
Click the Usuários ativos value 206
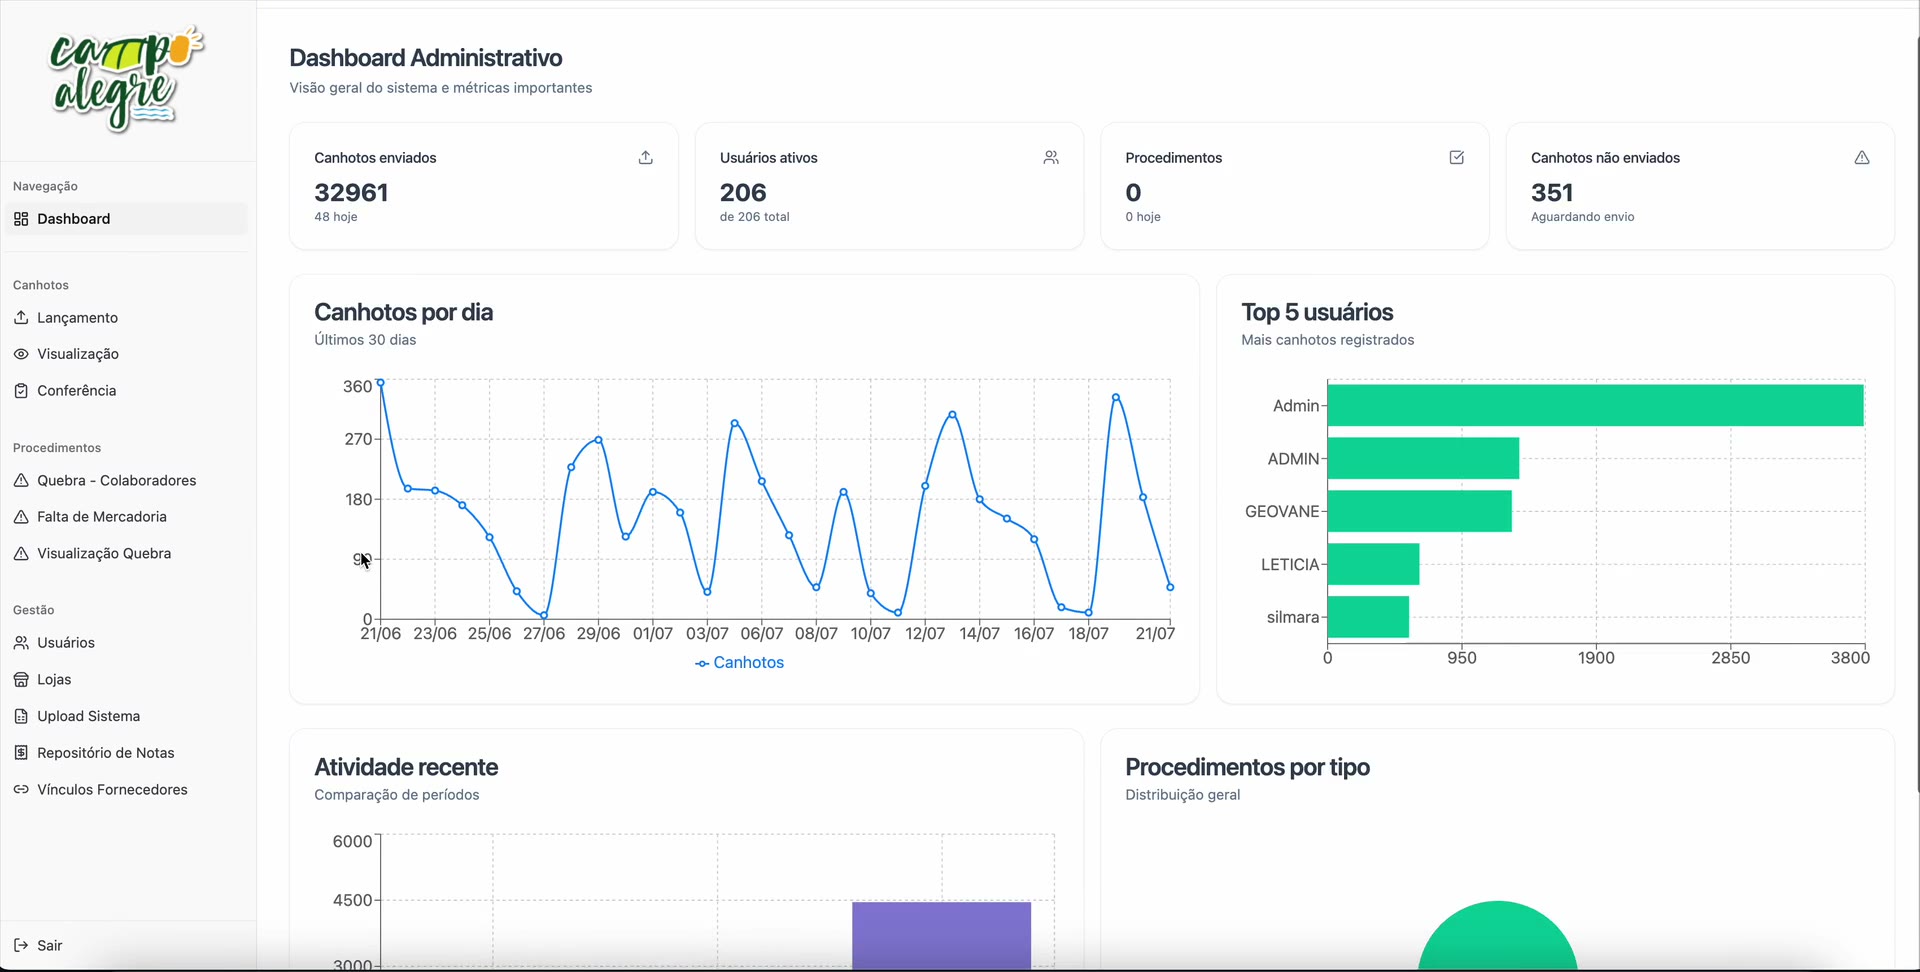tap(743, 193)
